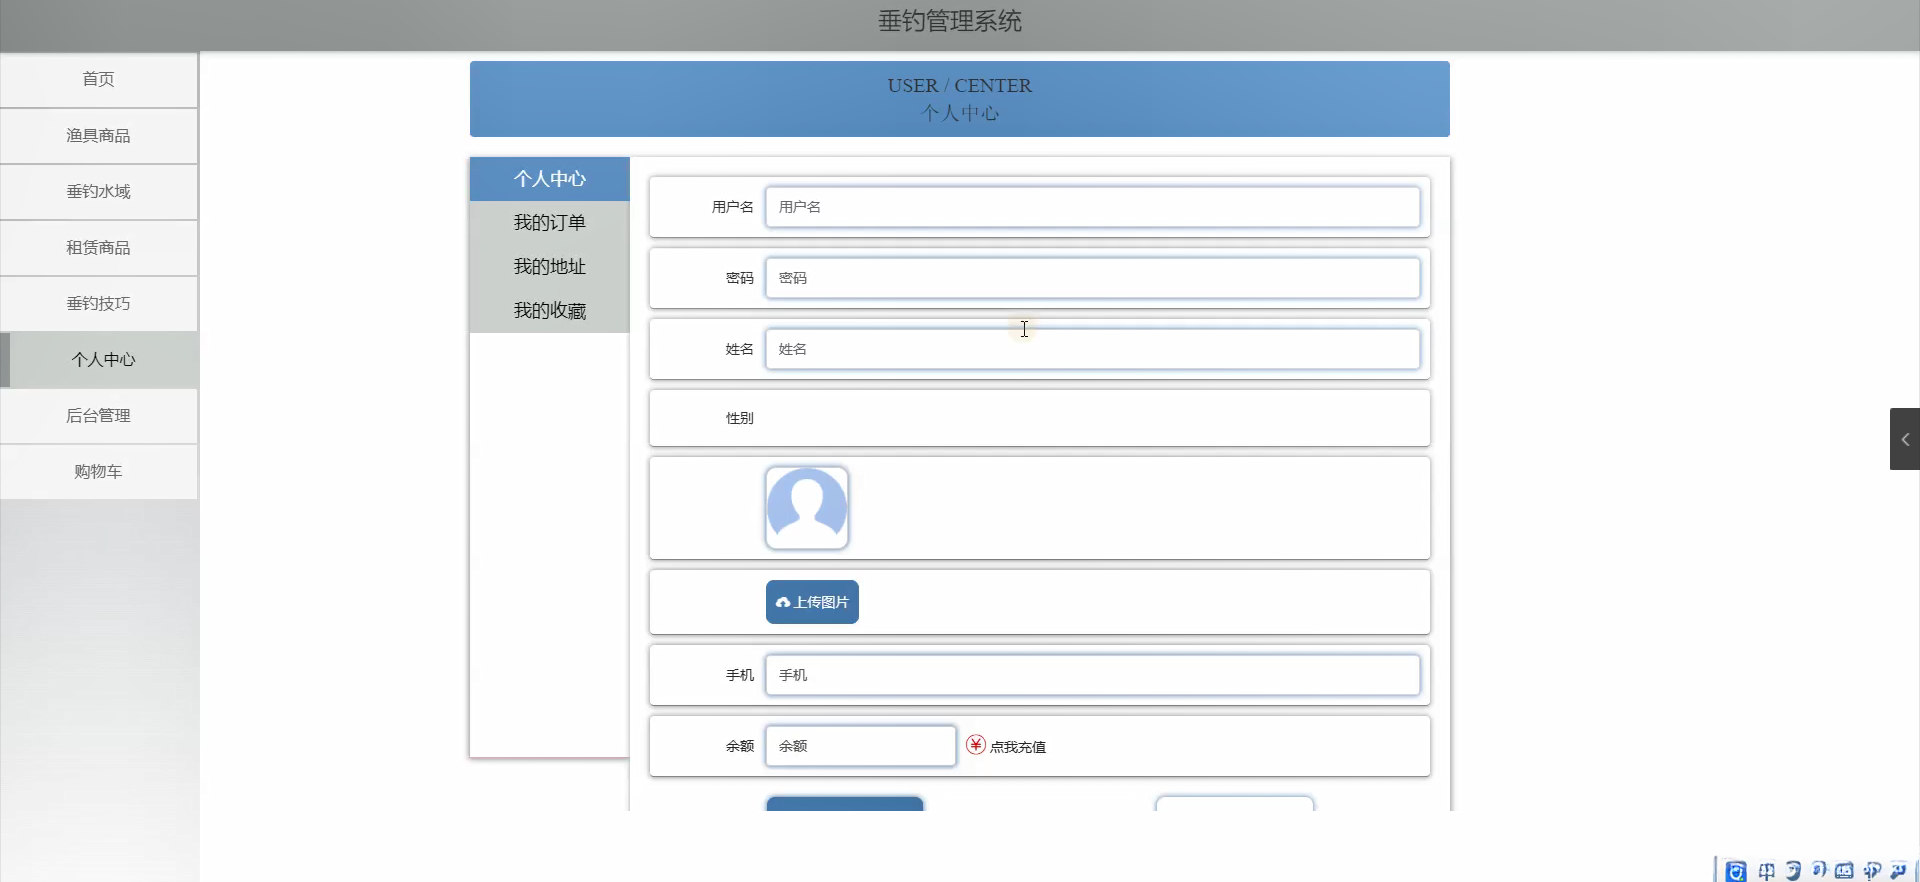Open 垂钓水域 in the left sidebar

(98, 191)
